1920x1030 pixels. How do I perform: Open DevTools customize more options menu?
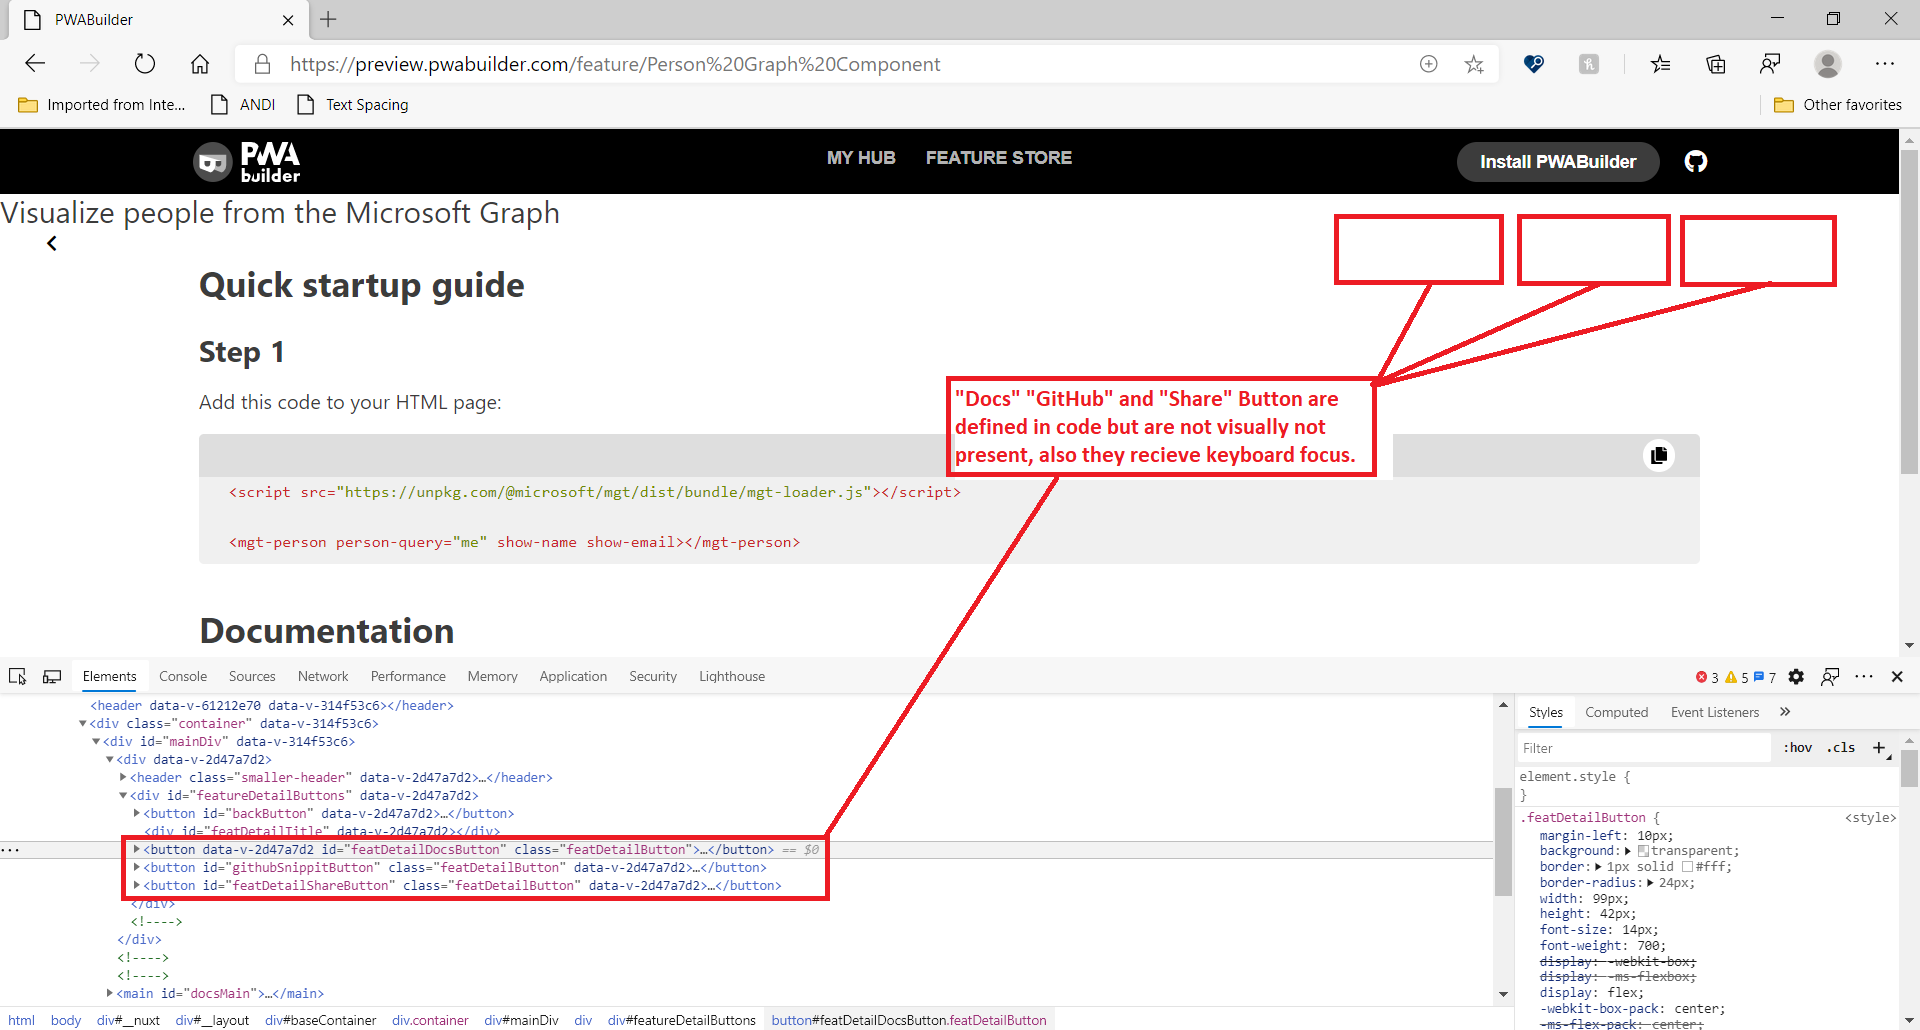pos(1864,677)
